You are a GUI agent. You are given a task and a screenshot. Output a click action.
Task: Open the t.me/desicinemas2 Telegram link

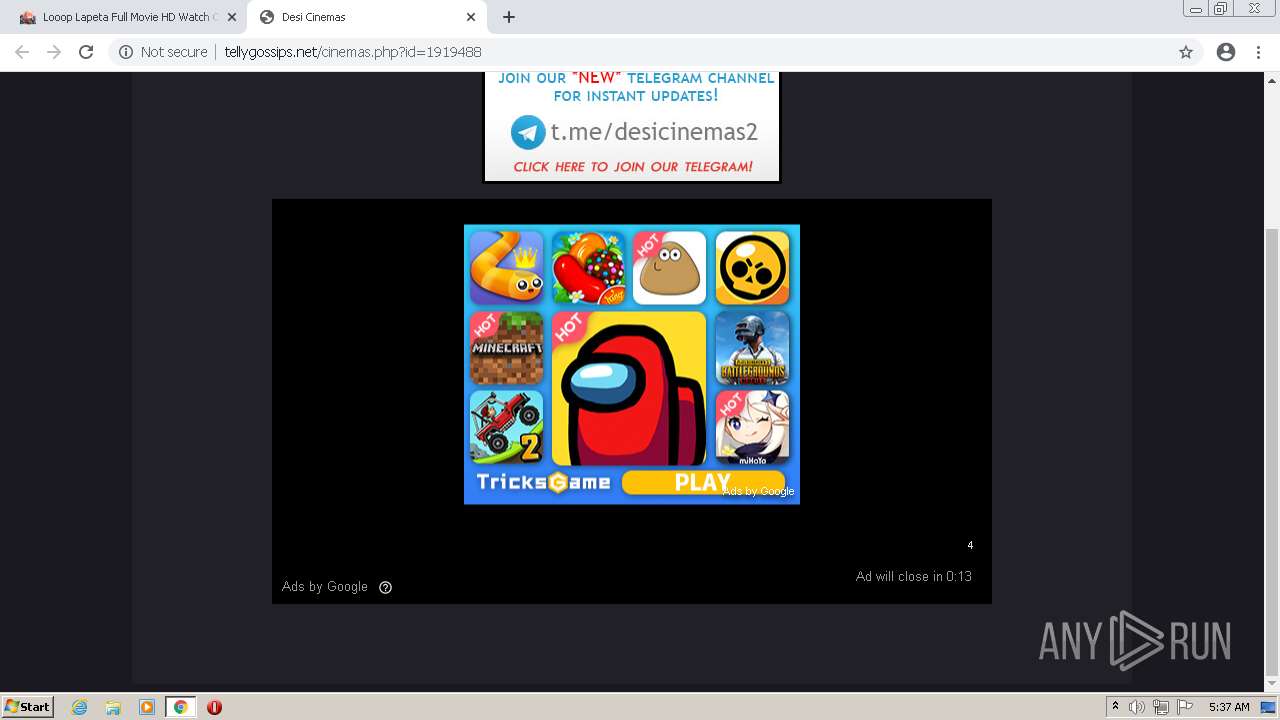click(x=654, y=132)
